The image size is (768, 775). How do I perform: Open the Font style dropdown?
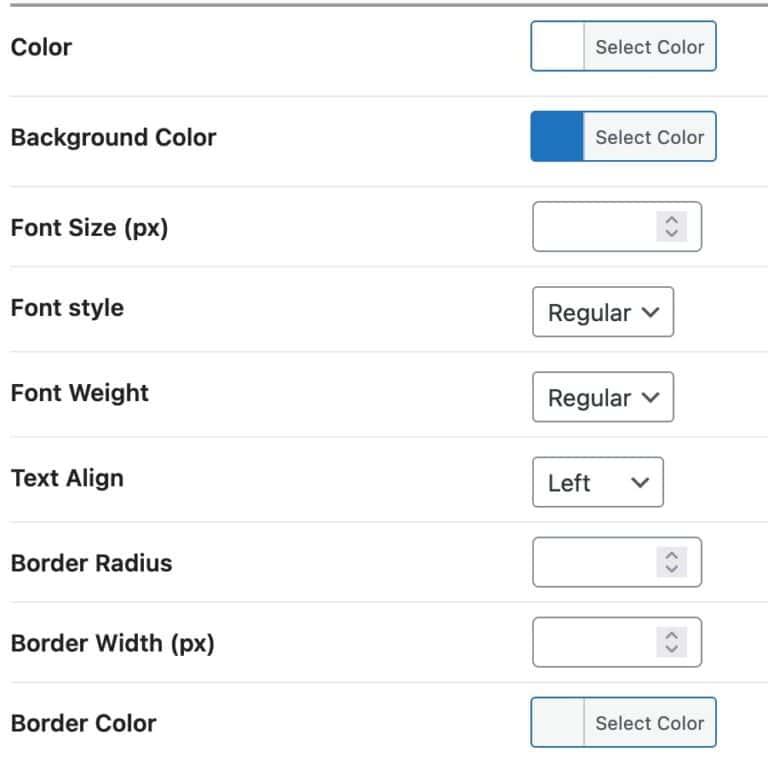coord(603,313)
